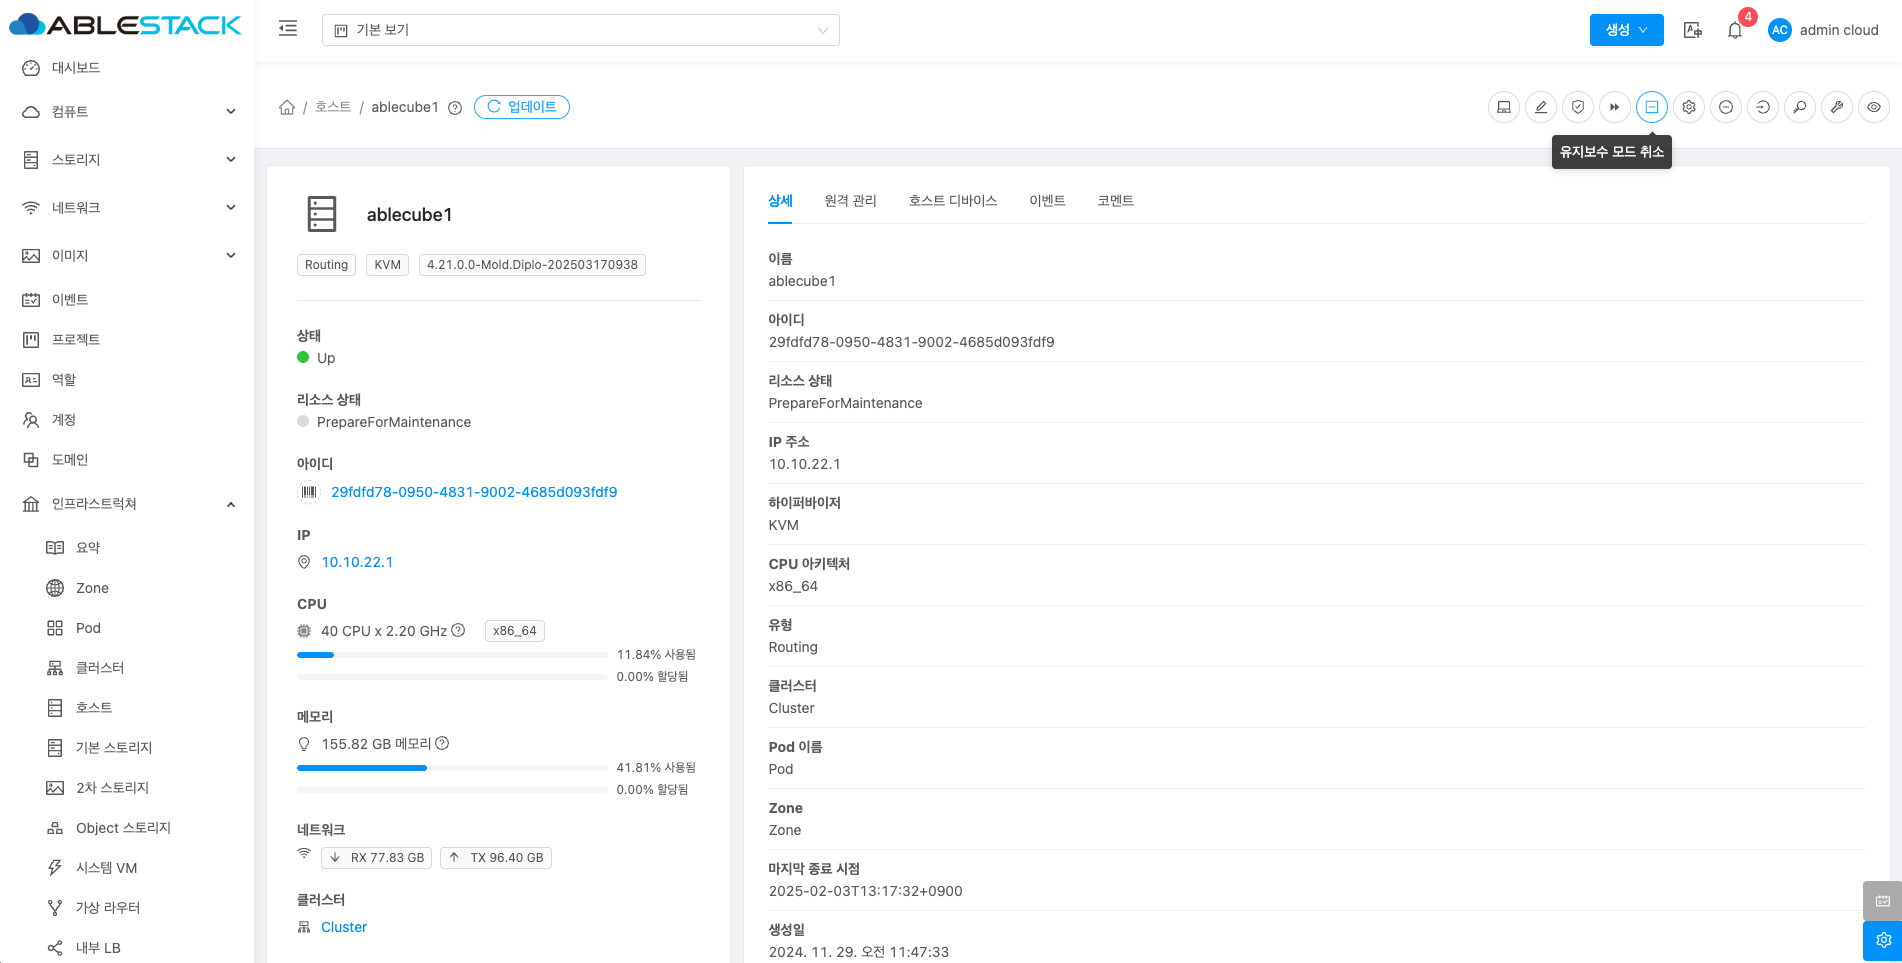1902x963 pixels.
Task: Click the pencil edit host icon
Action: pos(1541,107)
